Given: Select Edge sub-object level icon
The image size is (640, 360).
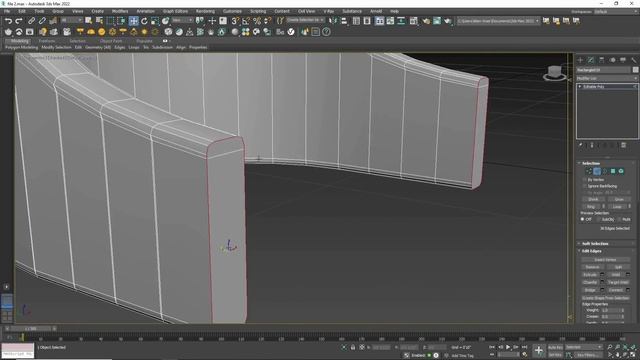Looking at the screenshot, I should click(x=597, y=171).
